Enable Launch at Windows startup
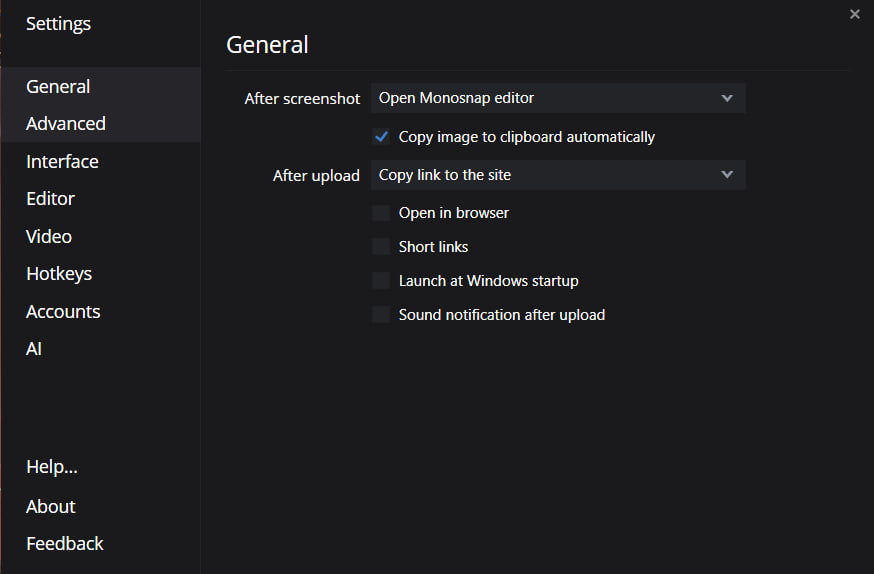 [x=381, y=280]
